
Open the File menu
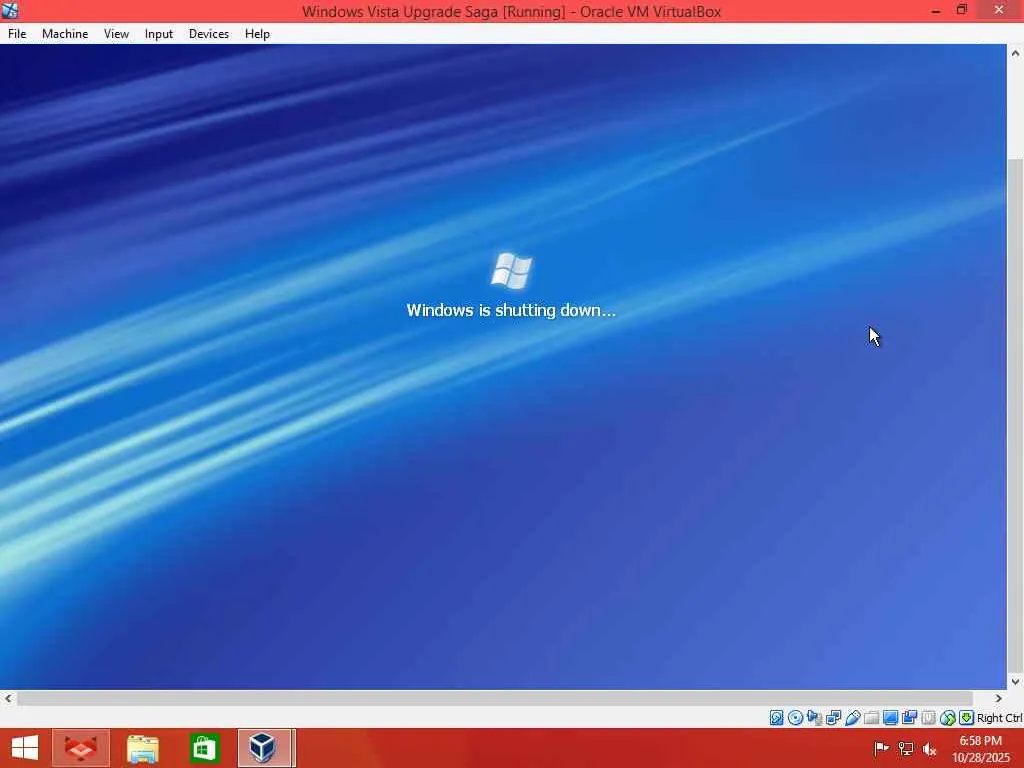click(17, 34)
